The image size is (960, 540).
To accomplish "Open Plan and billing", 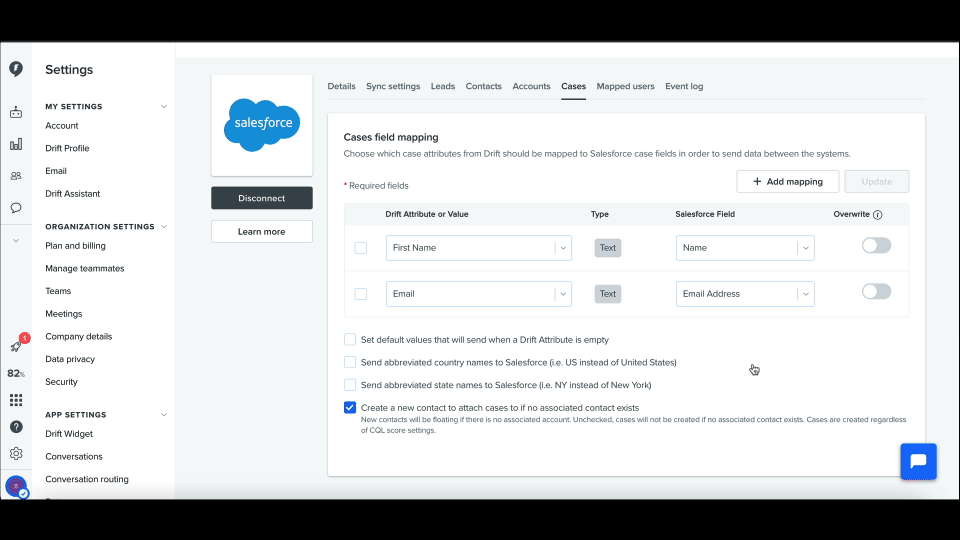I will click(x=75, y=246).
